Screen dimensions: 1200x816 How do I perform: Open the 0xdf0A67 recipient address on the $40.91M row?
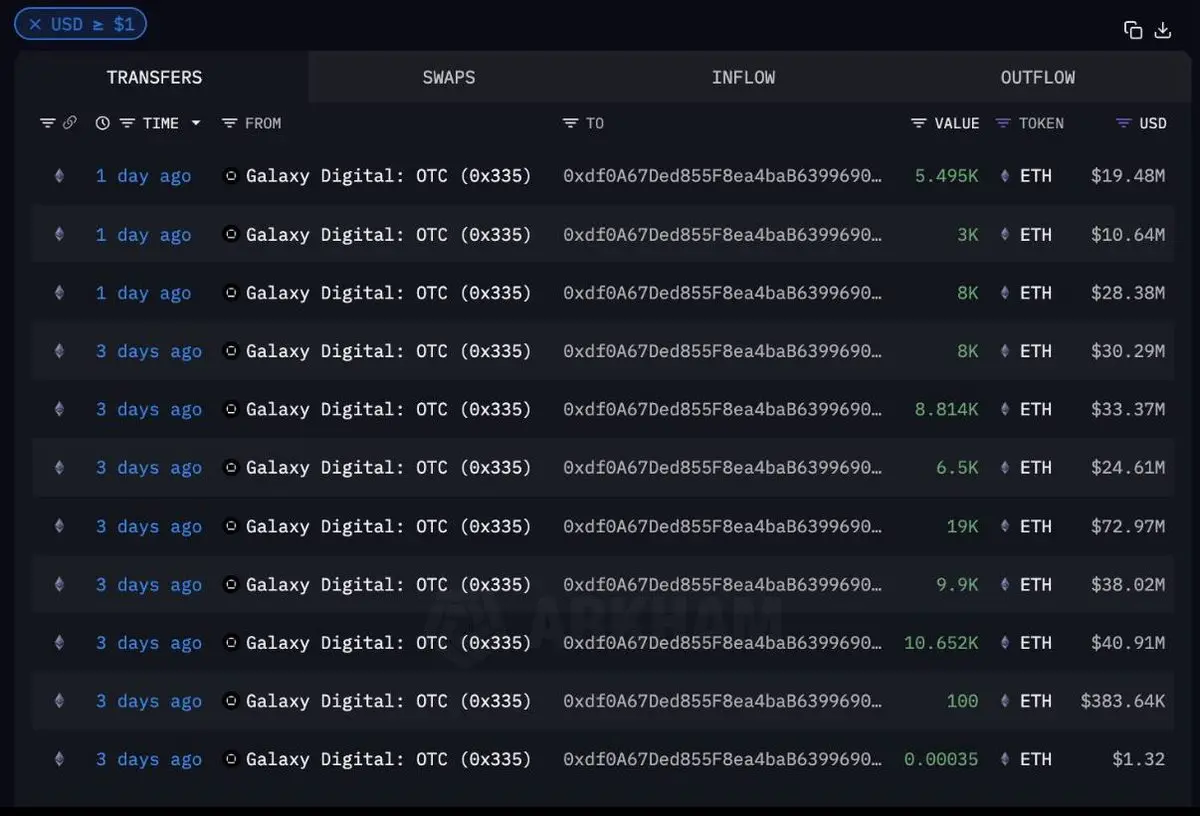tap(723, 643)
